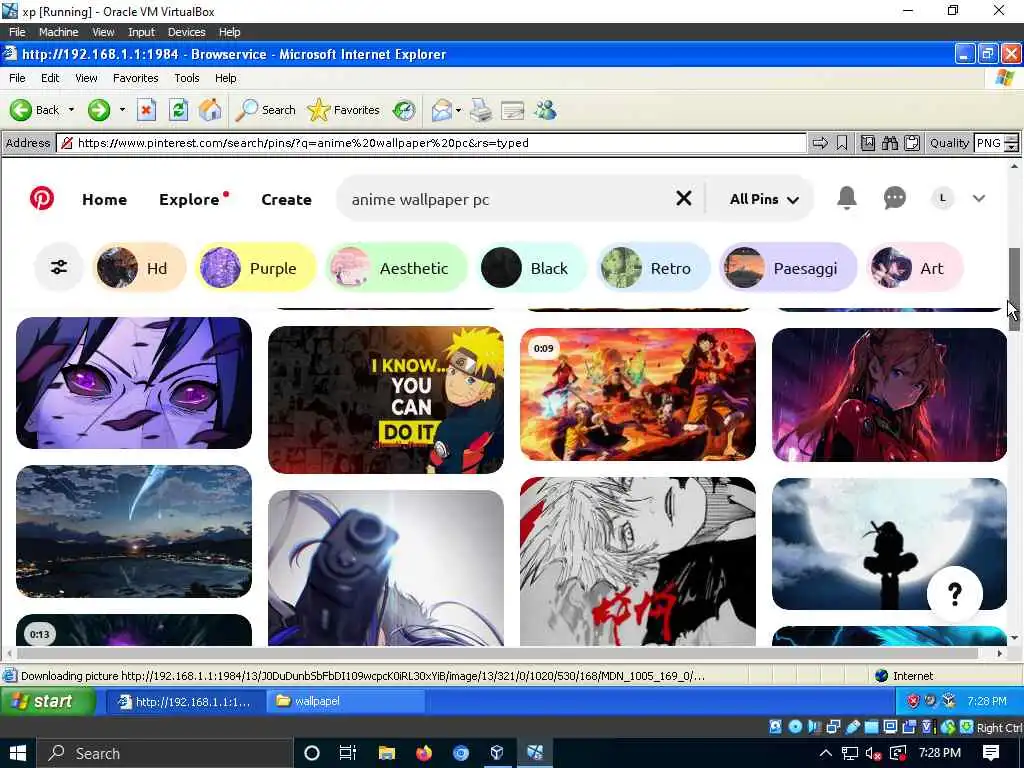Open the Favorites star toolbar button
Viewport: 1024px width, 768px height.
(344, 110)
